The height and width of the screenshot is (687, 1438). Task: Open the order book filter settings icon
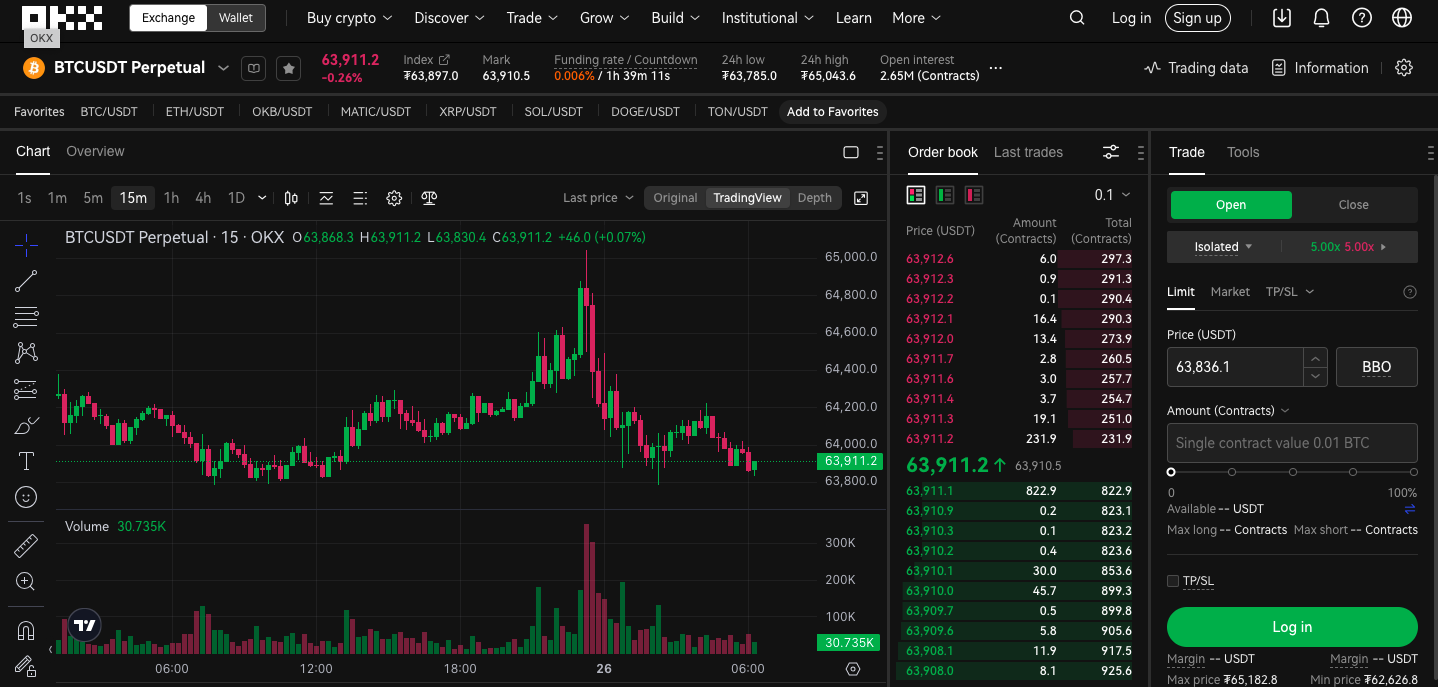click(x=1111, y=152)
